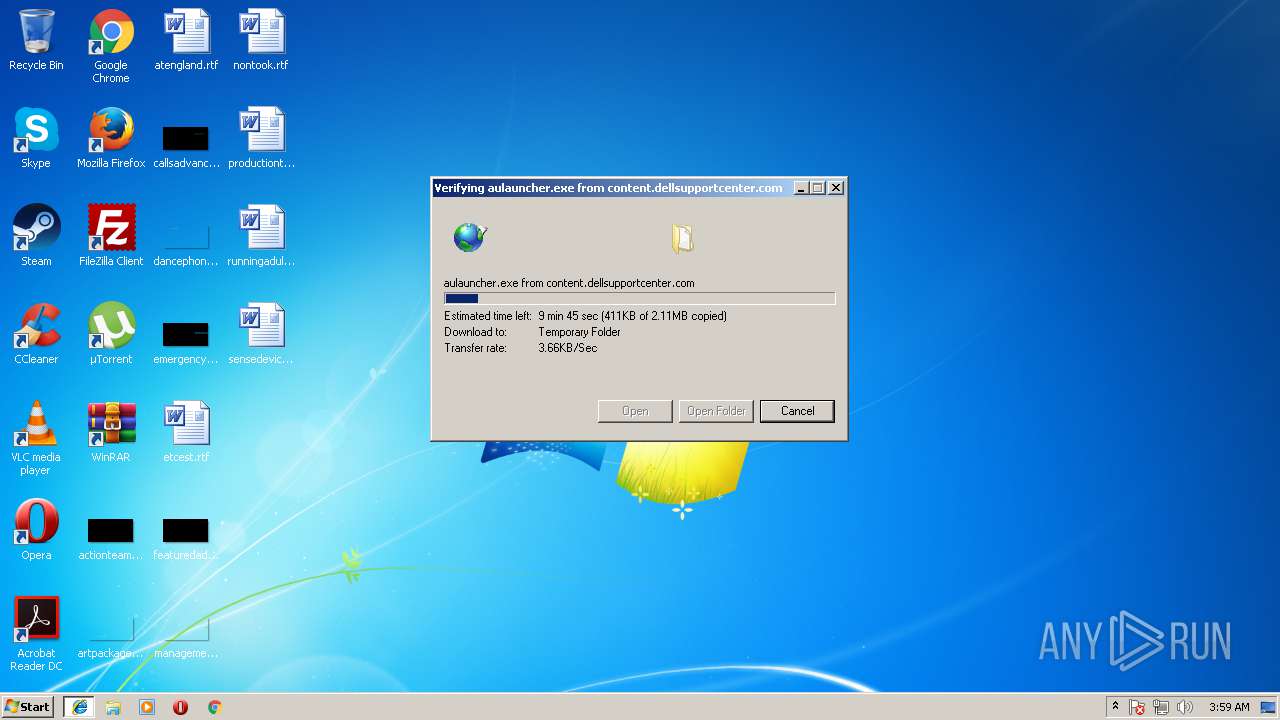Viewport: 1280px width, 720px height.
Task: Launch Google Chrome from desktop
Action: pyautogui.click(x=111, y=46)
